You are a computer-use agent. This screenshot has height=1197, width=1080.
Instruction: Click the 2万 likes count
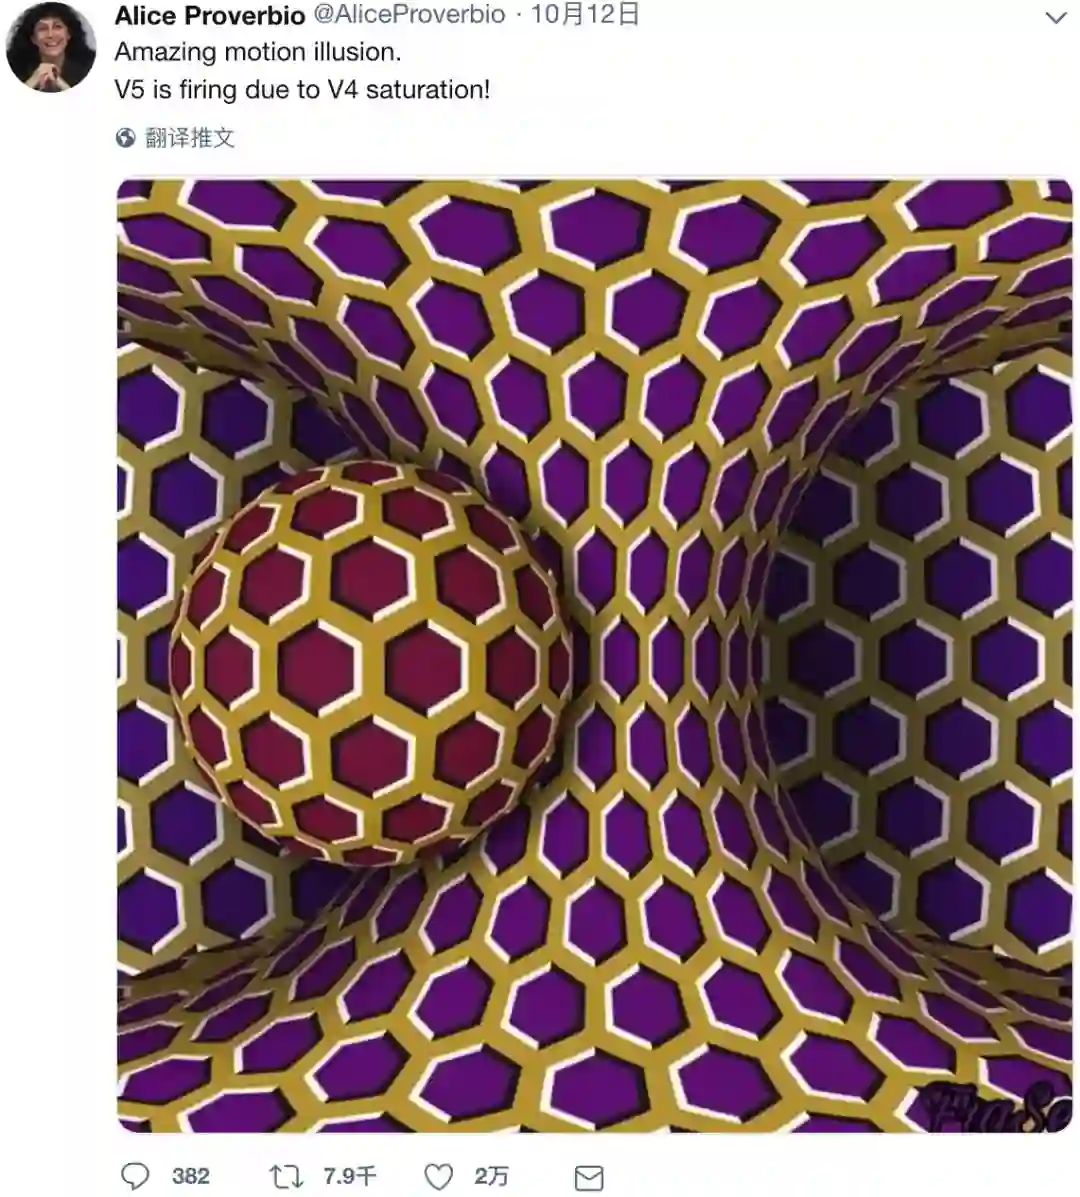point(491,1176)
